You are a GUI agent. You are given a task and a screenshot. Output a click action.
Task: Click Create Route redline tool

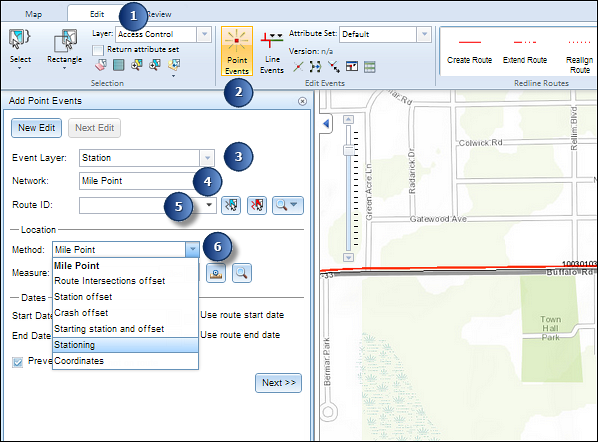(469, 51)
